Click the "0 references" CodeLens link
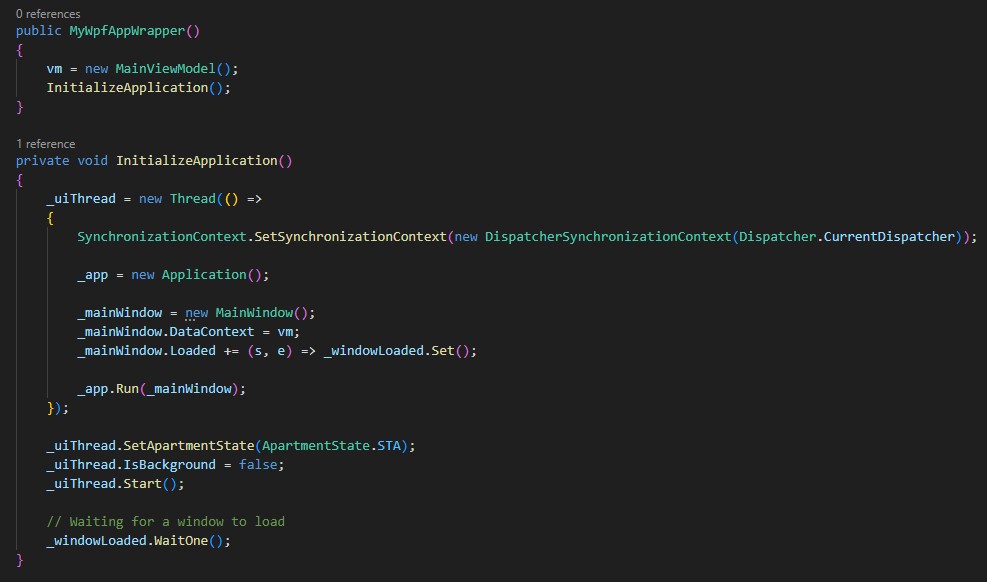The width and height of the screenshot is (987, 582). (48, 14)
